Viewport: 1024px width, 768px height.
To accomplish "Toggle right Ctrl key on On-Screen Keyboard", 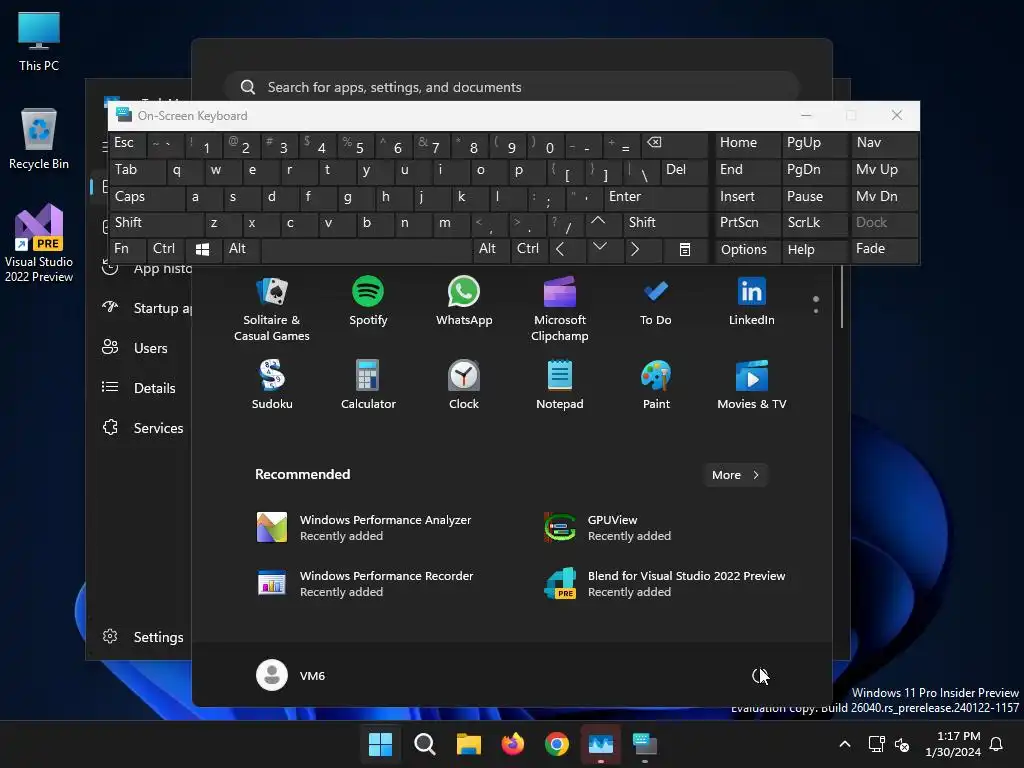I will point(528,249).
